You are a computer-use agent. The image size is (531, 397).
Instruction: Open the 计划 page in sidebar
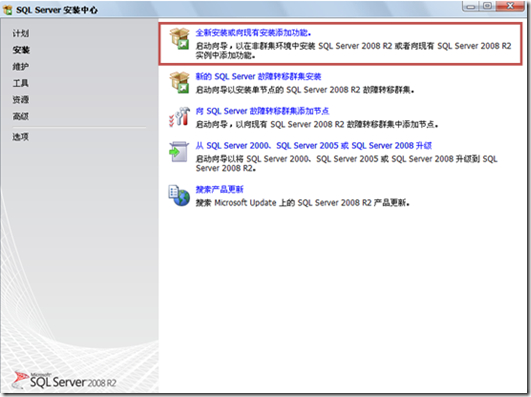pos(21,33)
